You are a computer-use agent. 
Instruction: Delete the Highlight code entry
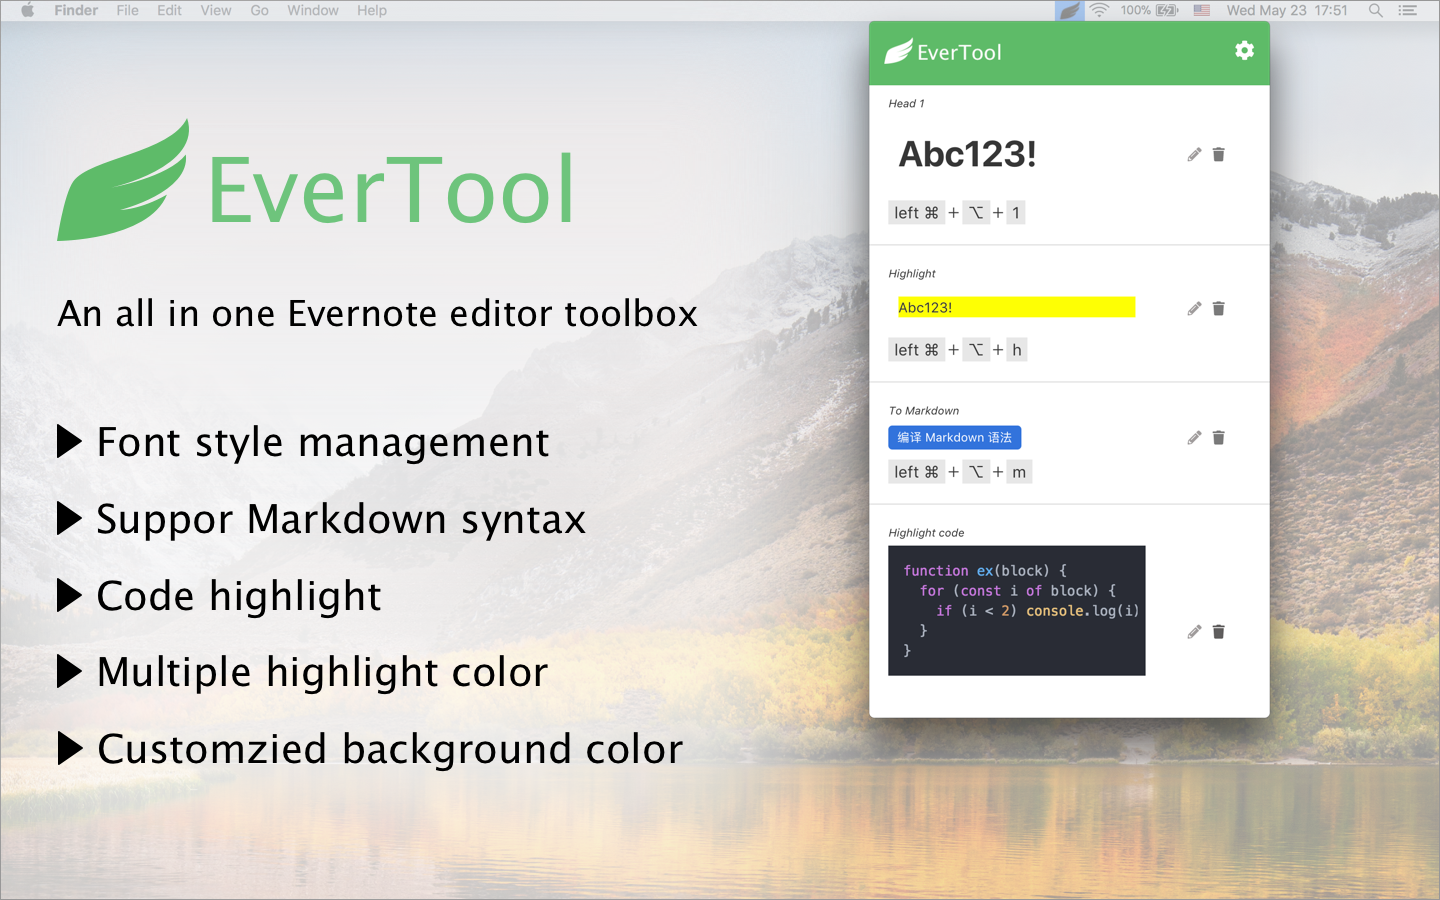tap(1218, 632)
